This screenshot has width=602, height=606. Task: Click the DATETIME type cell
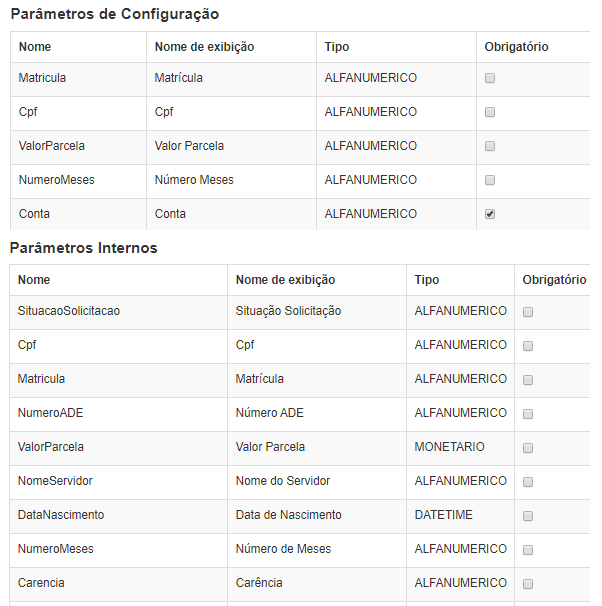[444, 515]
